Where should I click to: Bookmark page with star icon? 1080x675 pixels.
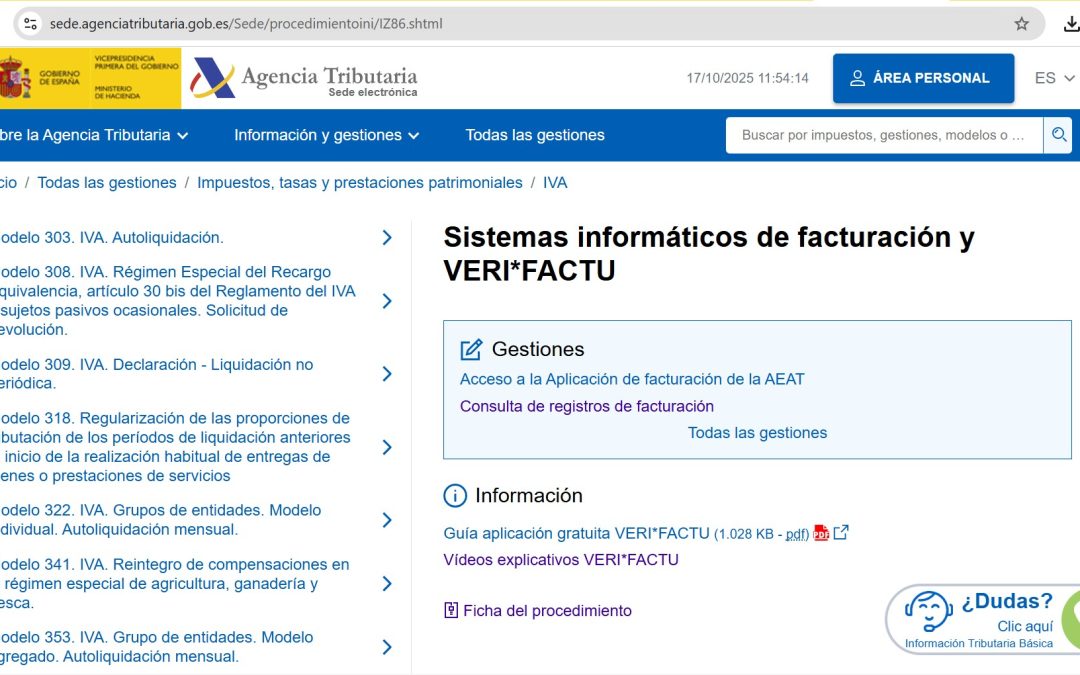pos(1021,23)
